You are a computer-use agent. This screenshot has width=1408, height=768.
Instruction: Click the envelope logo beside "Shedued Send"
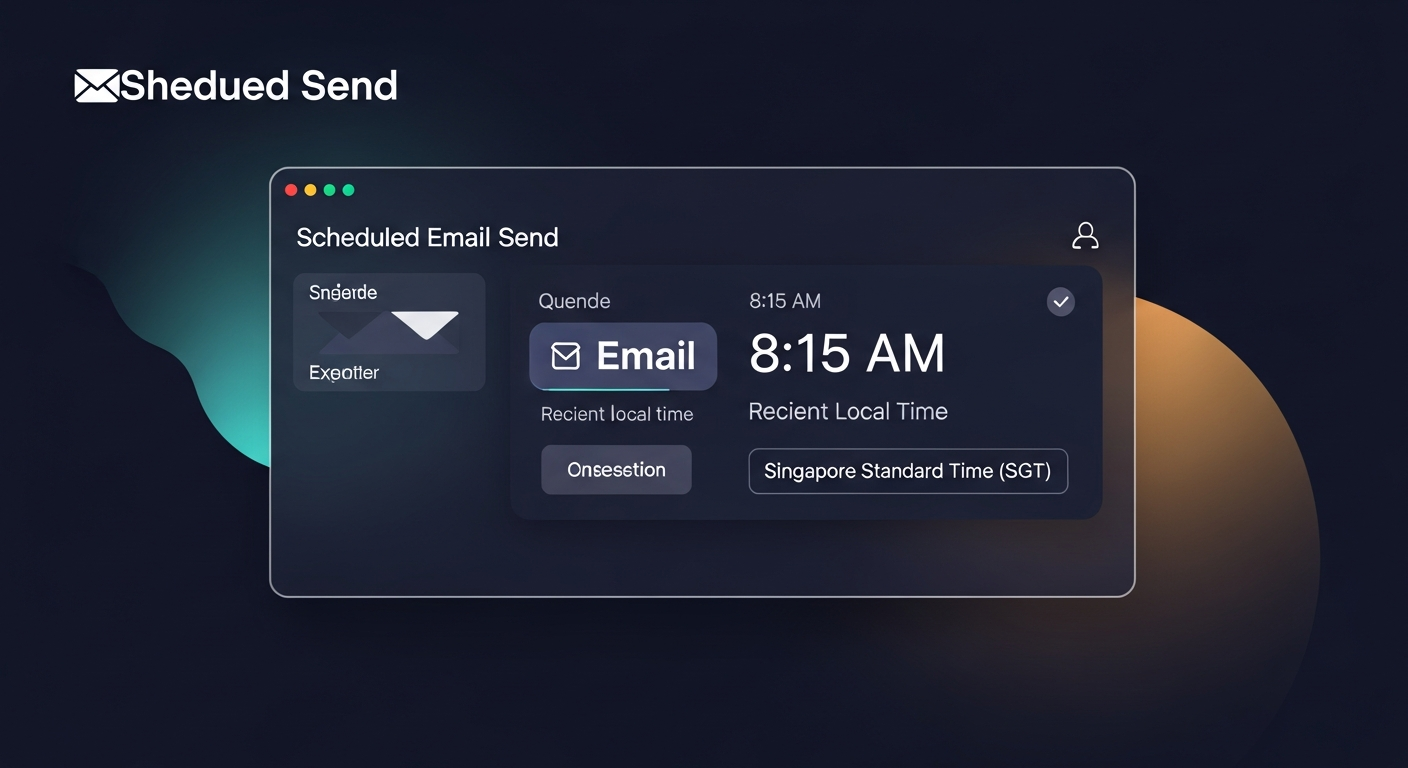click(94, 86)
